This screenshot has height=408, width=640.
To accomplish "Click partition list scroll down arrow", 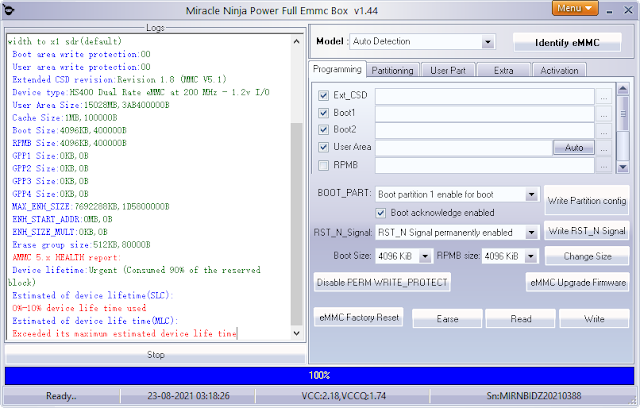I will (622, 166).
